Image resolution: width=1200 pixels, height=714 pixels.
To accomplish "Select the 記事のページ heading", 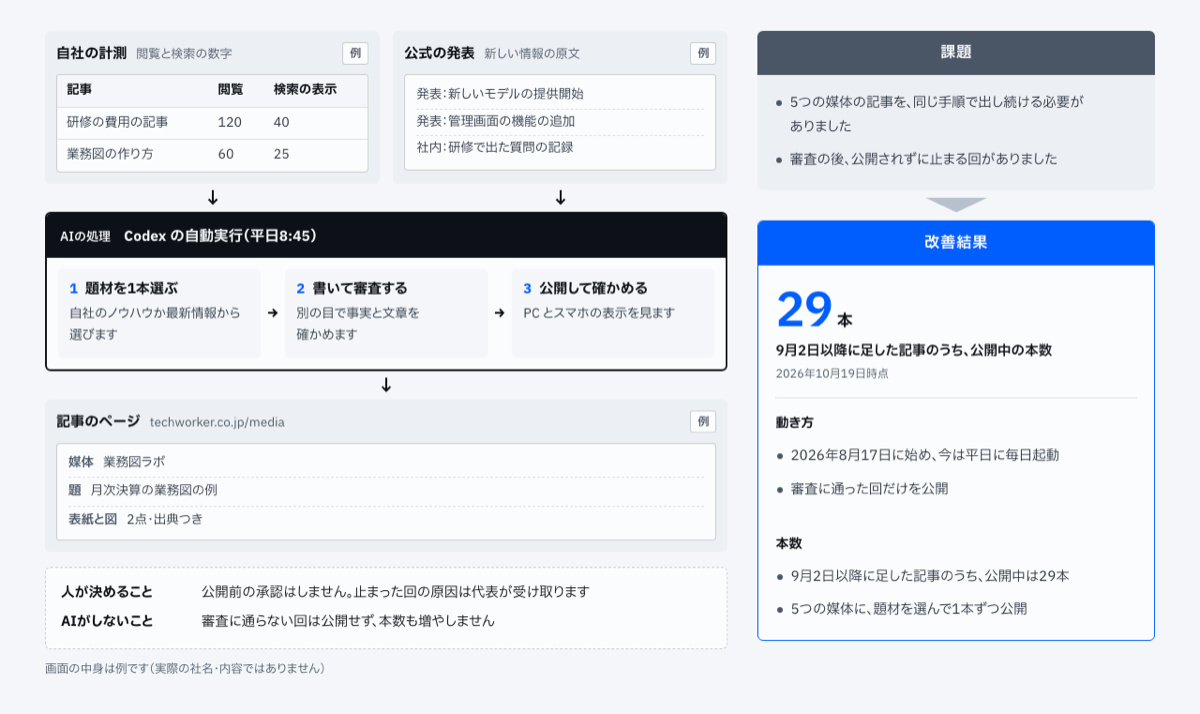I will [98, 421].
